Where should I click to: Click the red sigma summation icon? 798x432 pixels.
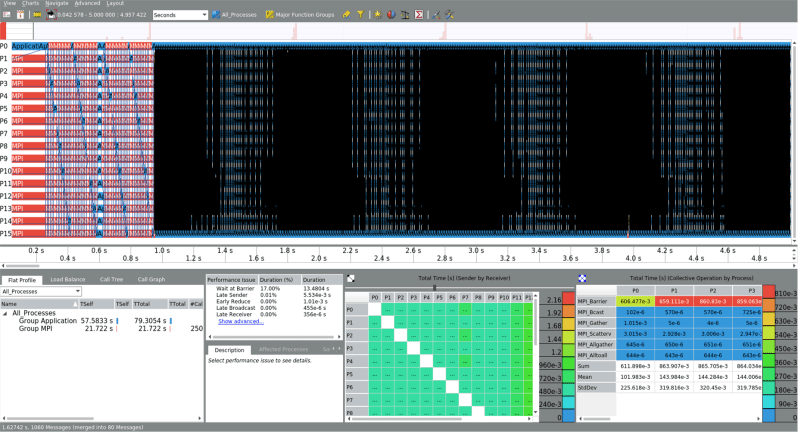pos(419,15)
